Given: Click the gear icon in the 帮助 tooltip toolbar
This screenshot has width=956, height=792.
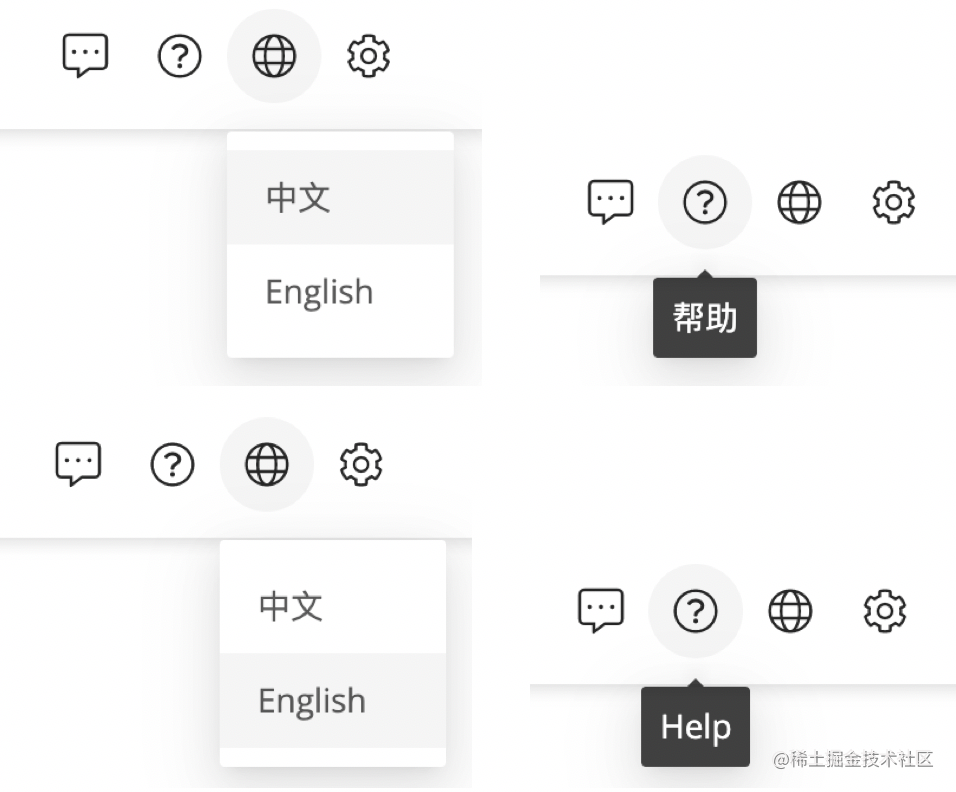Looking at the screenshot, I should click(x=894, y=202).
